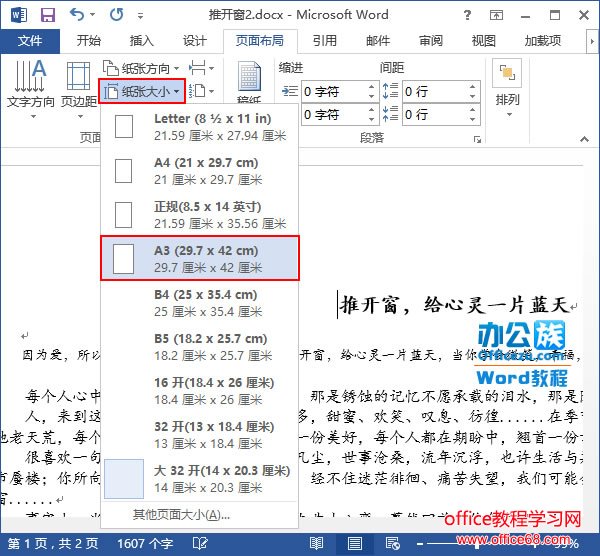Click the spacing after field 0 行

tap(435, 114)
